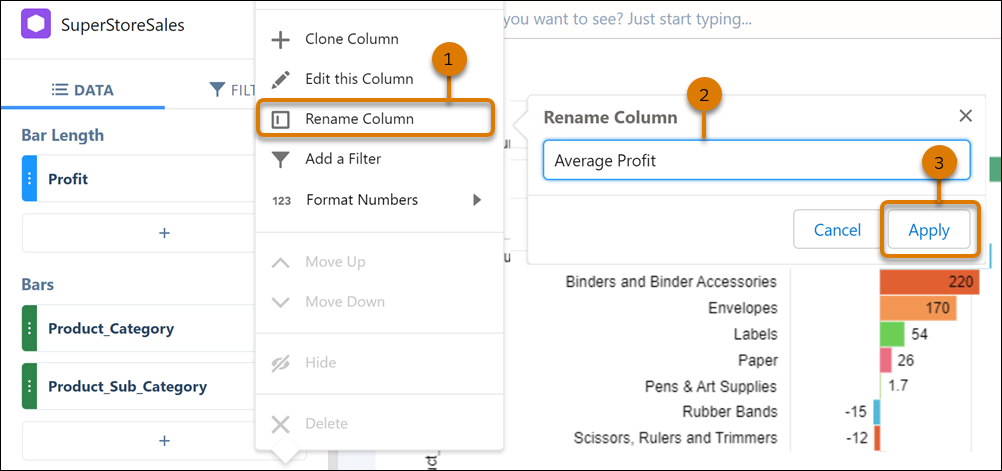Screen dimensions: 1002x471
Task: Click the Delete X icon
Action: 281,424
